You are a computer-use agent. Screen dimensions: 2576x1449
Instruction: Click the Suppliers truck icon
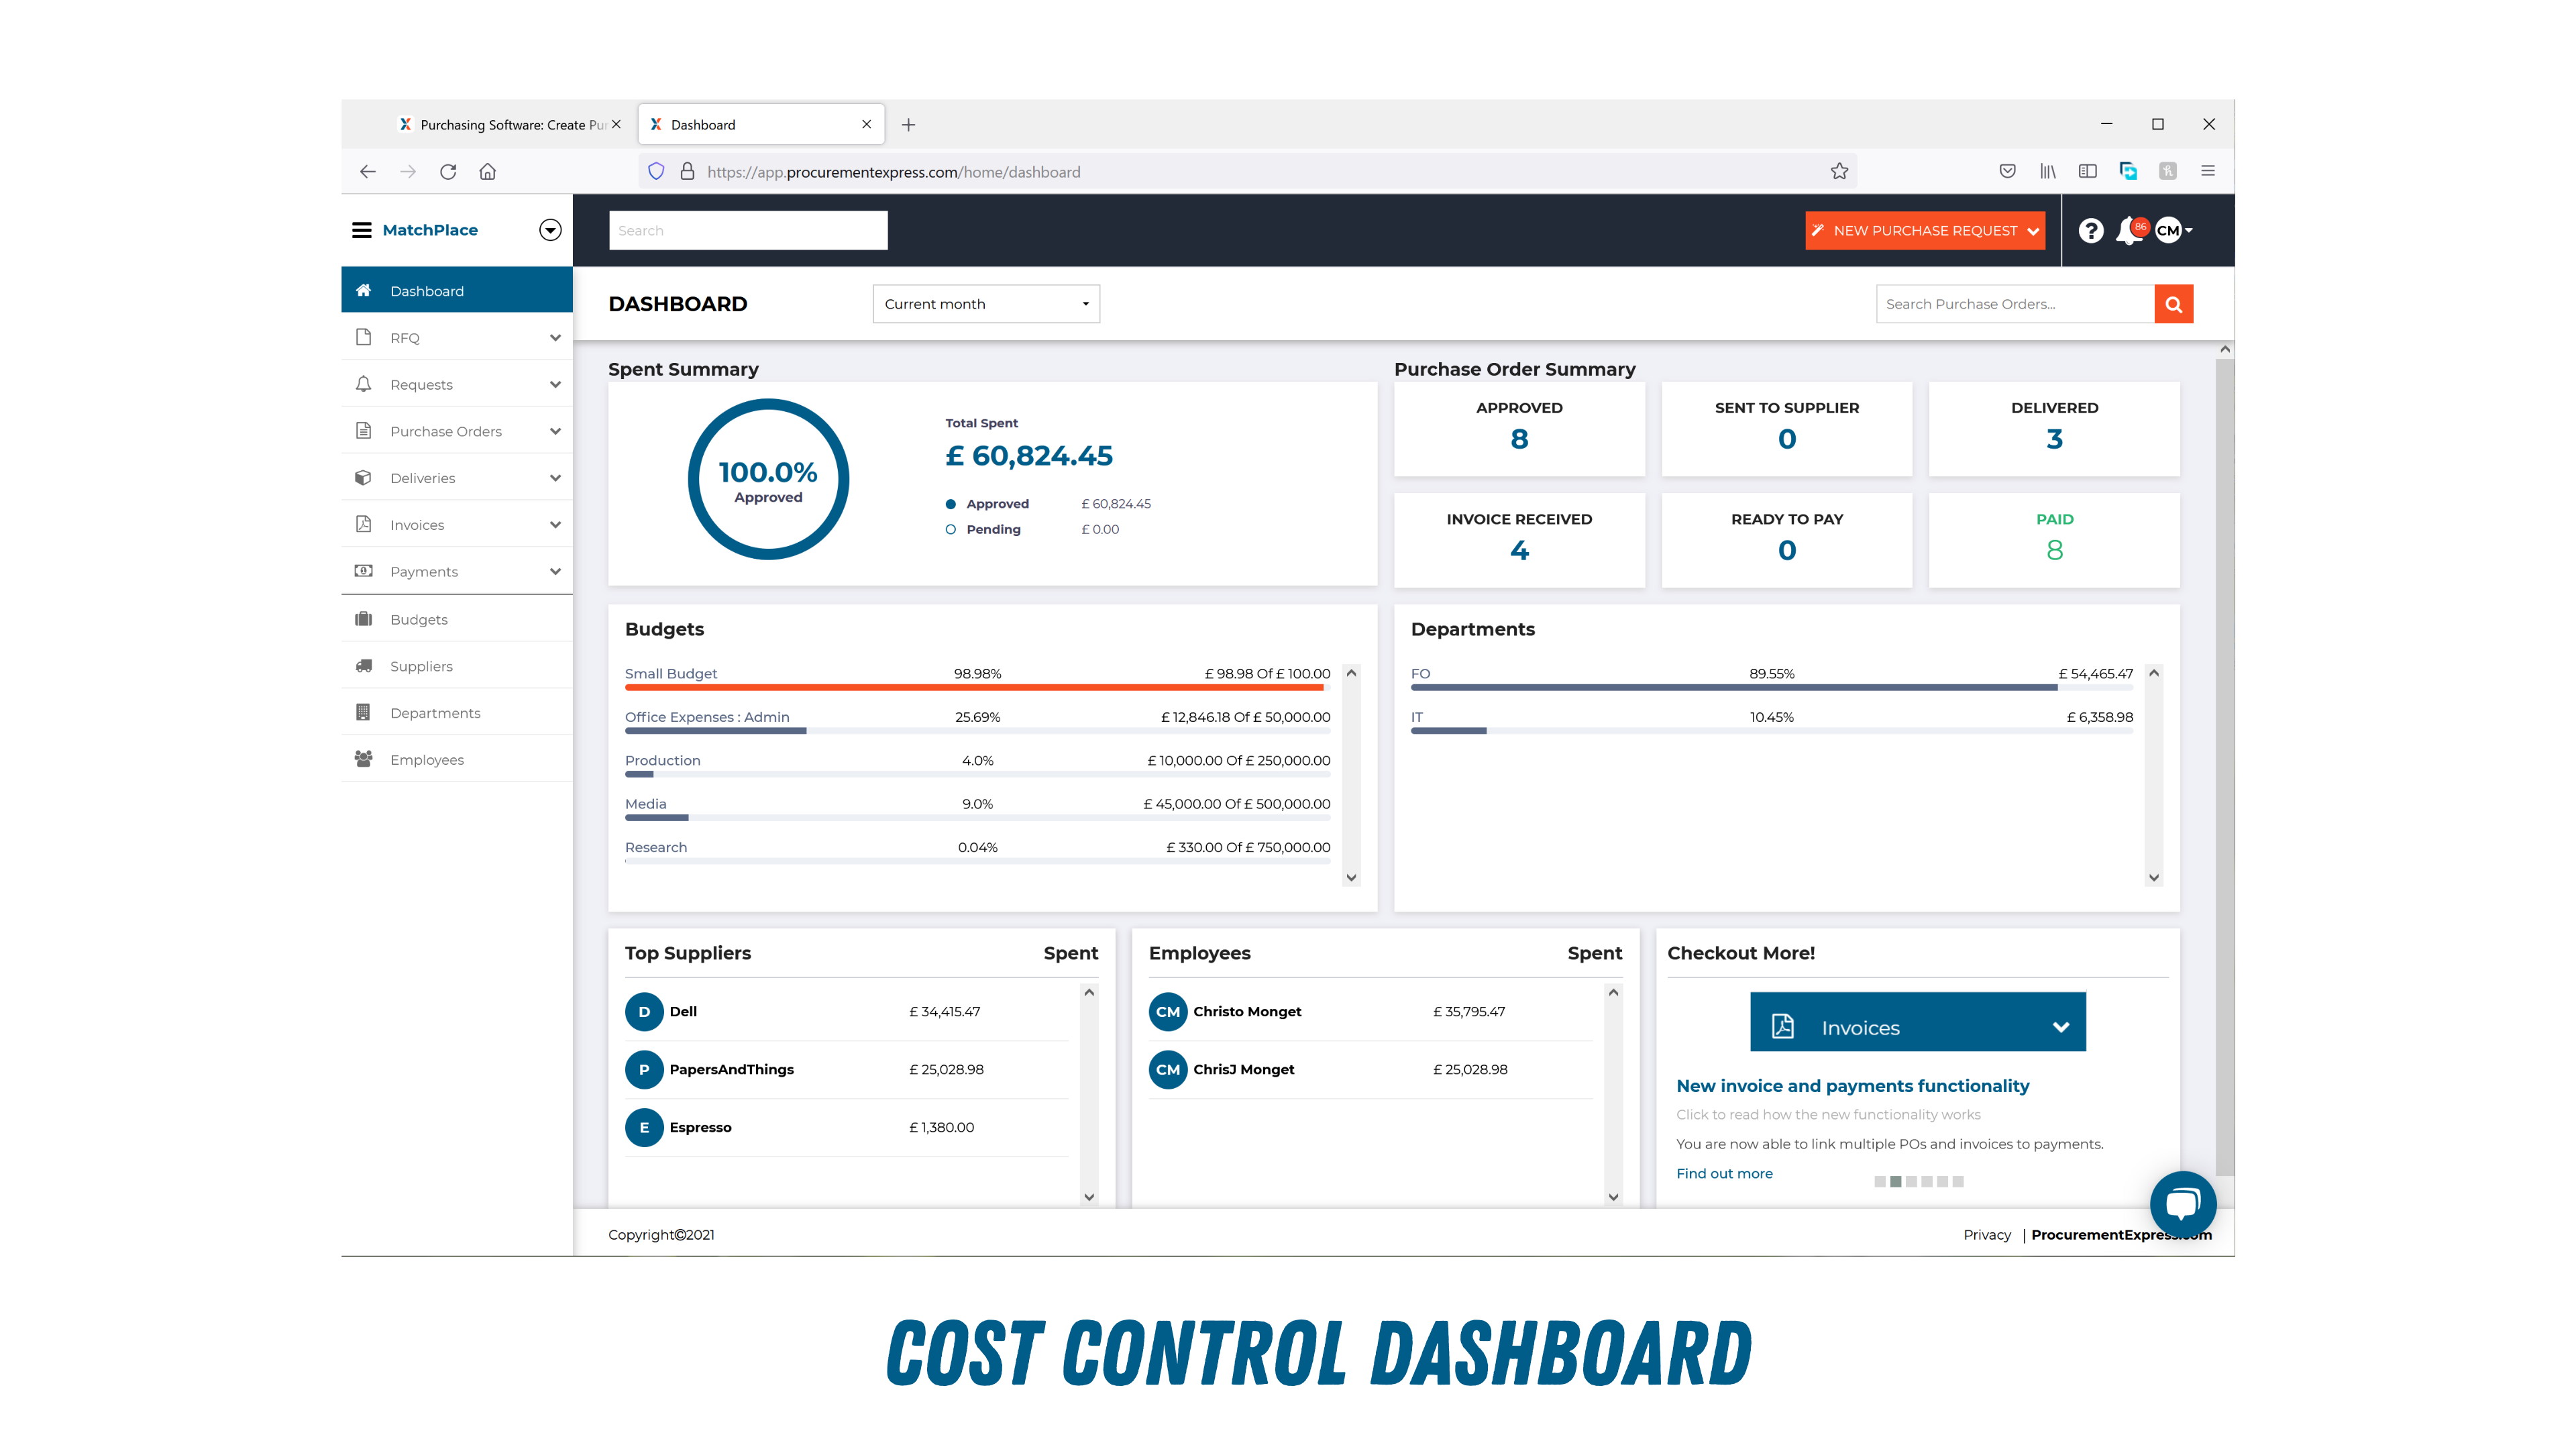tap(363, 666)
